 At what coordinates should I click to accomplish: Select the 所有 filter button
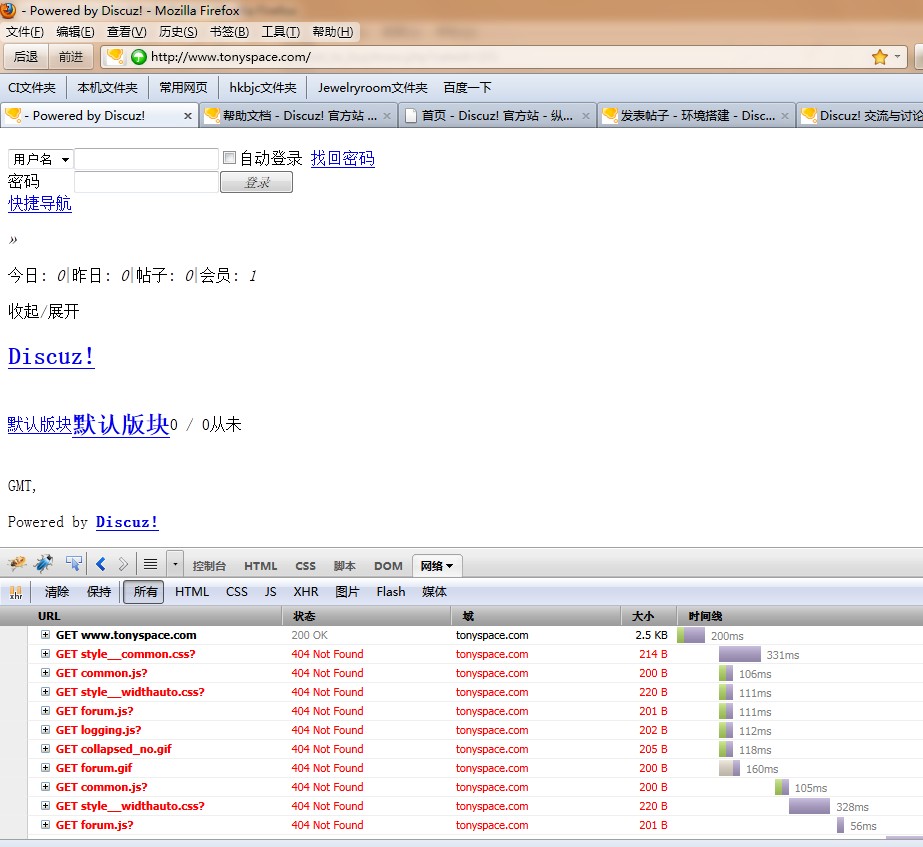pos(146,592)
